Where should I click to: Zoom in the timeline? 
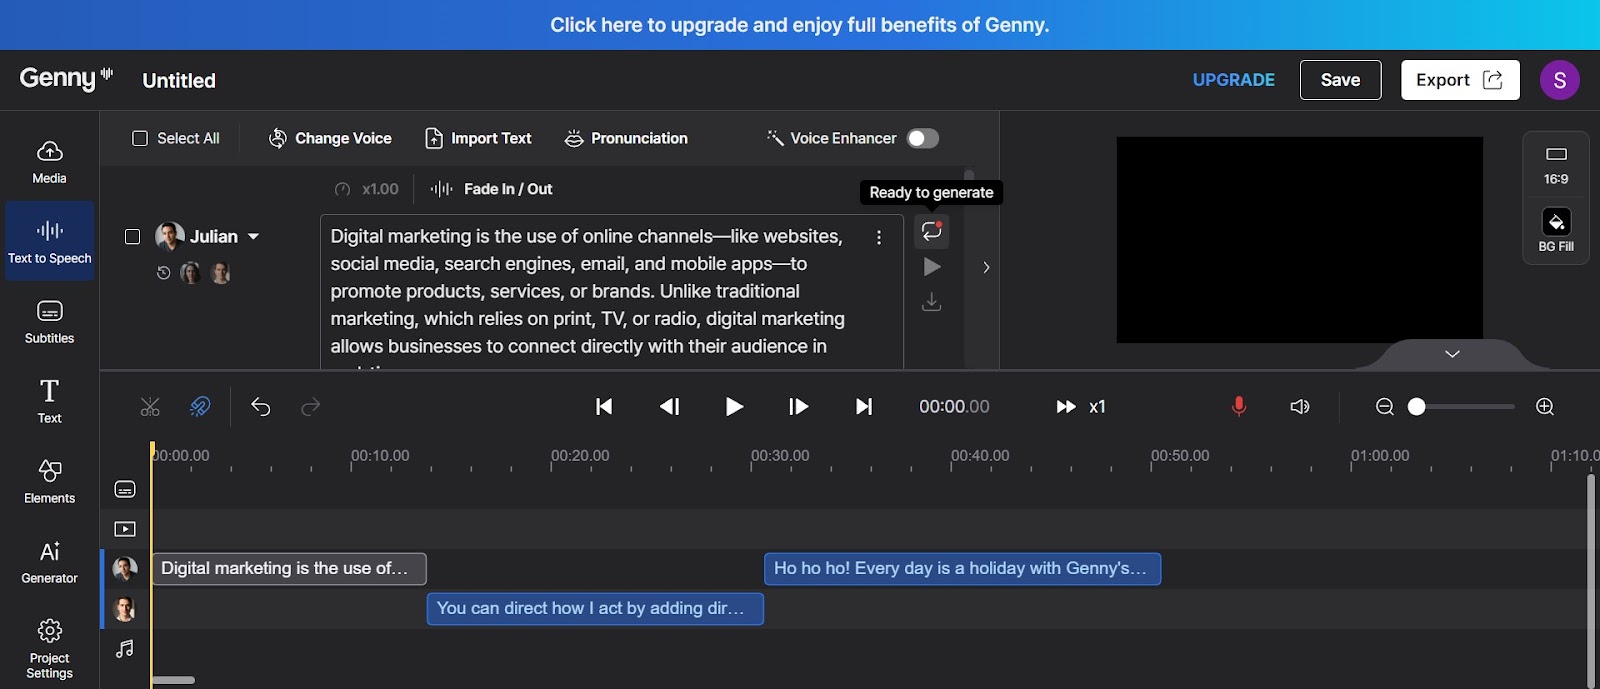pos(1545,407)
